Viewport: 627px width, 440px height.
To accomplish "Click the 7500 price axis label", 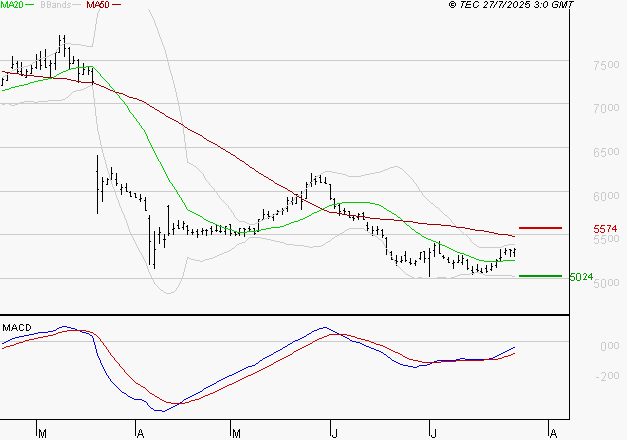I will tap(606, 65).
